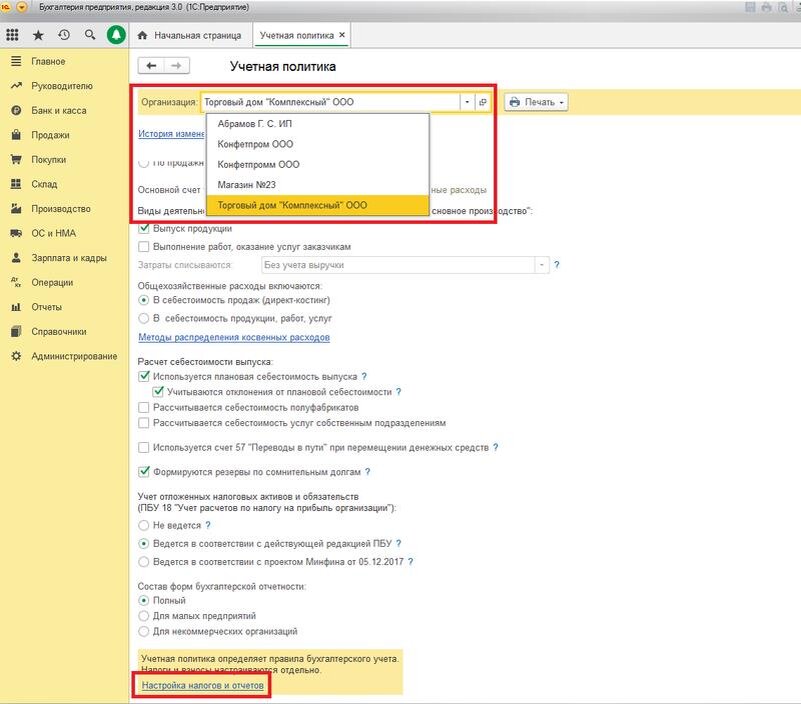
Task: Click the Руководителю chart icon
Action: tap(16, 86)
